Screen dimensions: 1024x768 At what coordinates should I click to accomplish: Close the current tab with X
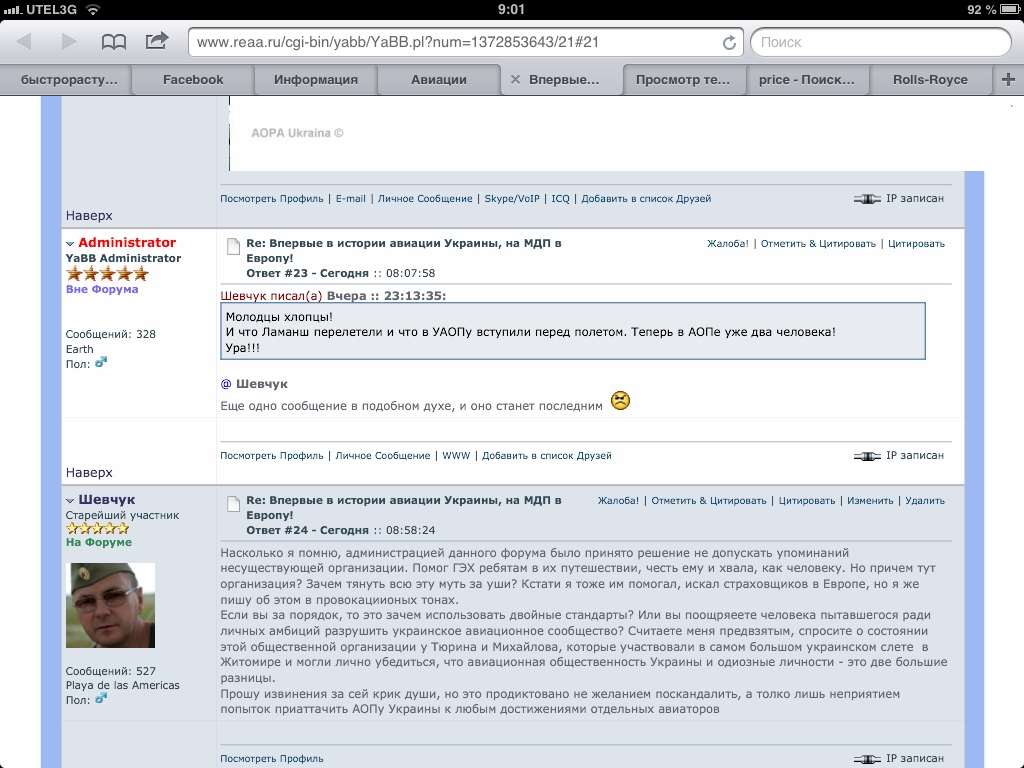point(515,80)
